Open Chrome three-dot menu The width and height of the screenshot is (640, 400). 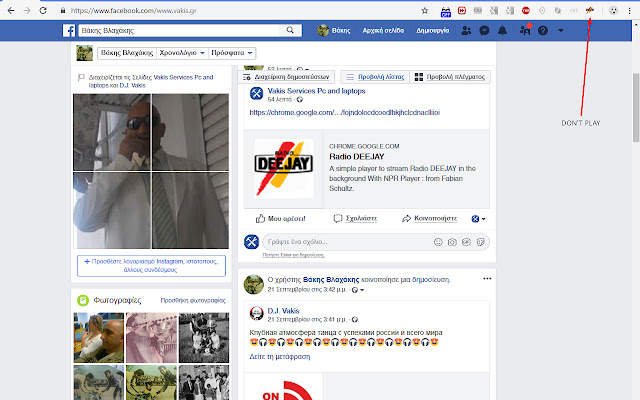tap(629, 11)
